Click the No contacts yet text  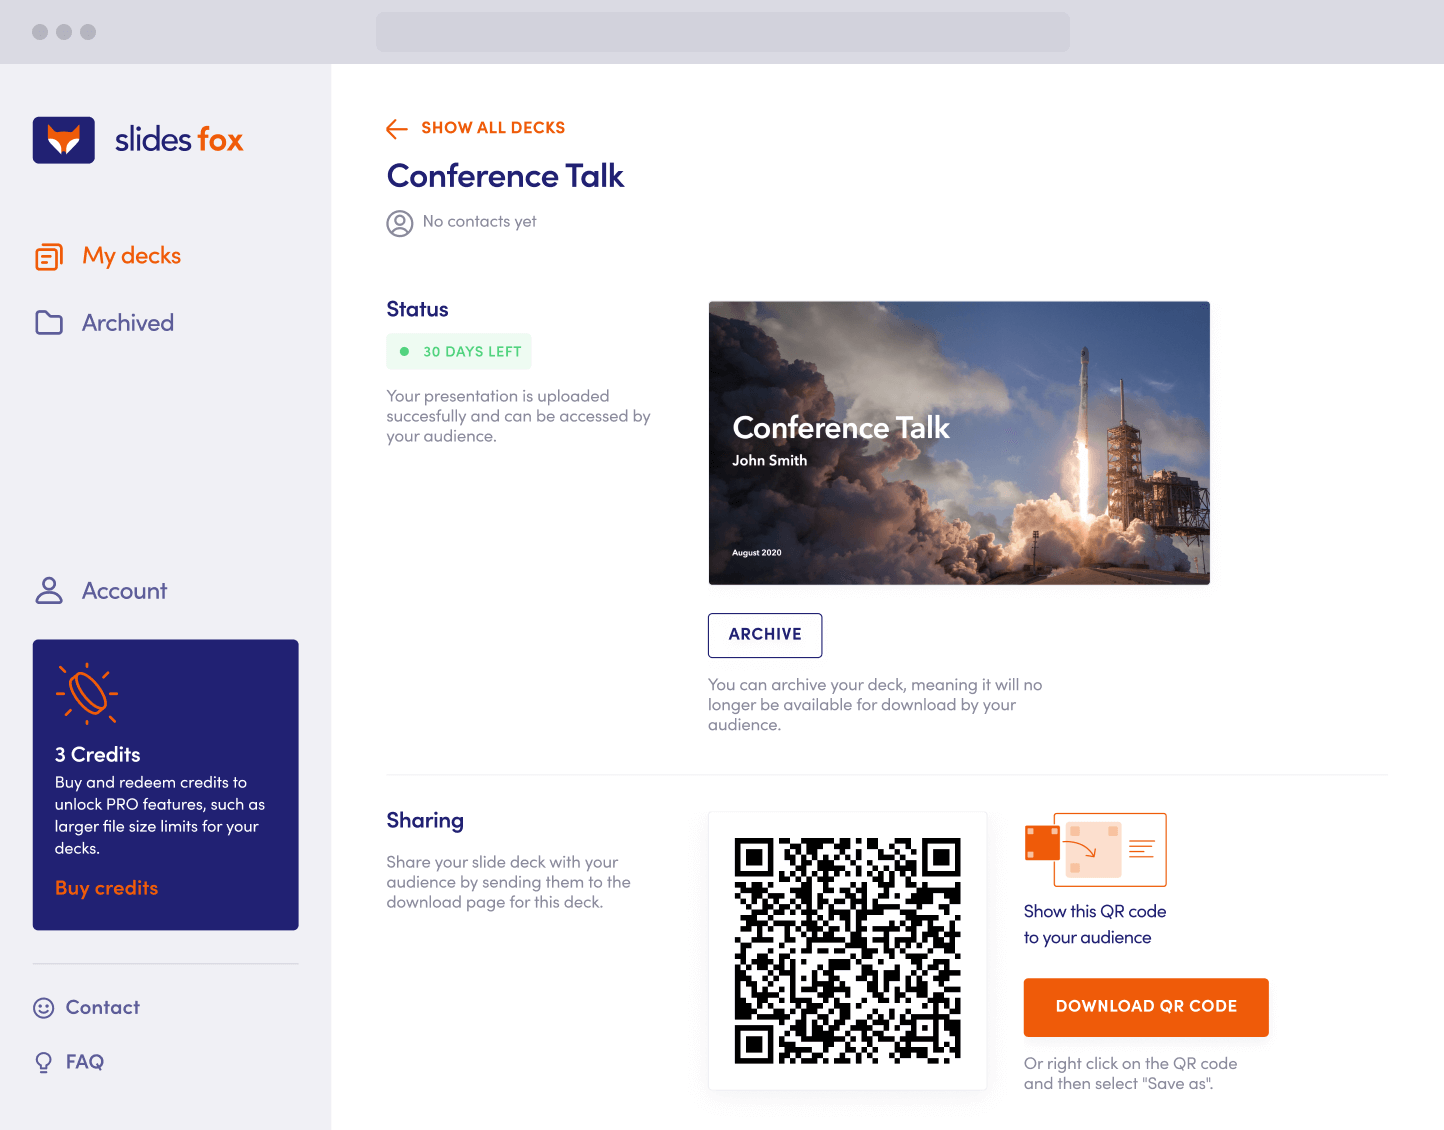coord(479,221)
